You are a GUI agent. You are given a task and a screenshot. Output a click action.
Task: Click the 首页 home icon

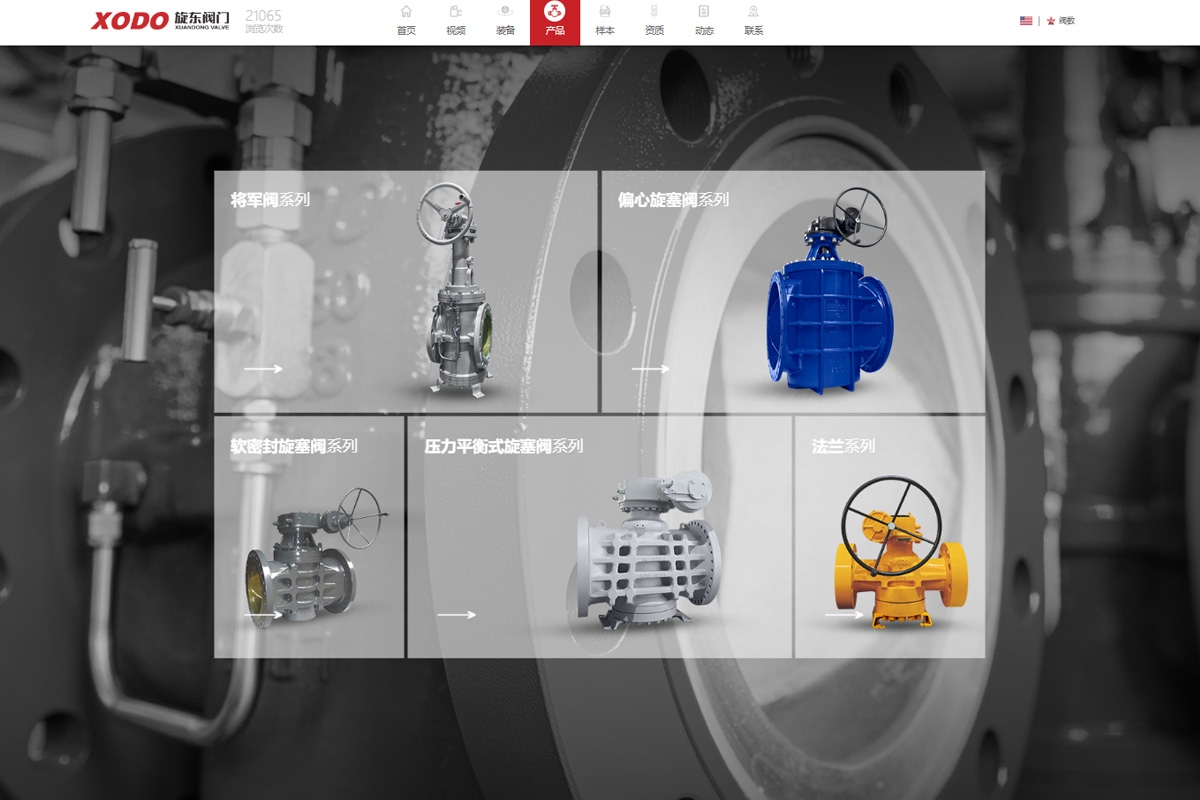click(406, 12)
